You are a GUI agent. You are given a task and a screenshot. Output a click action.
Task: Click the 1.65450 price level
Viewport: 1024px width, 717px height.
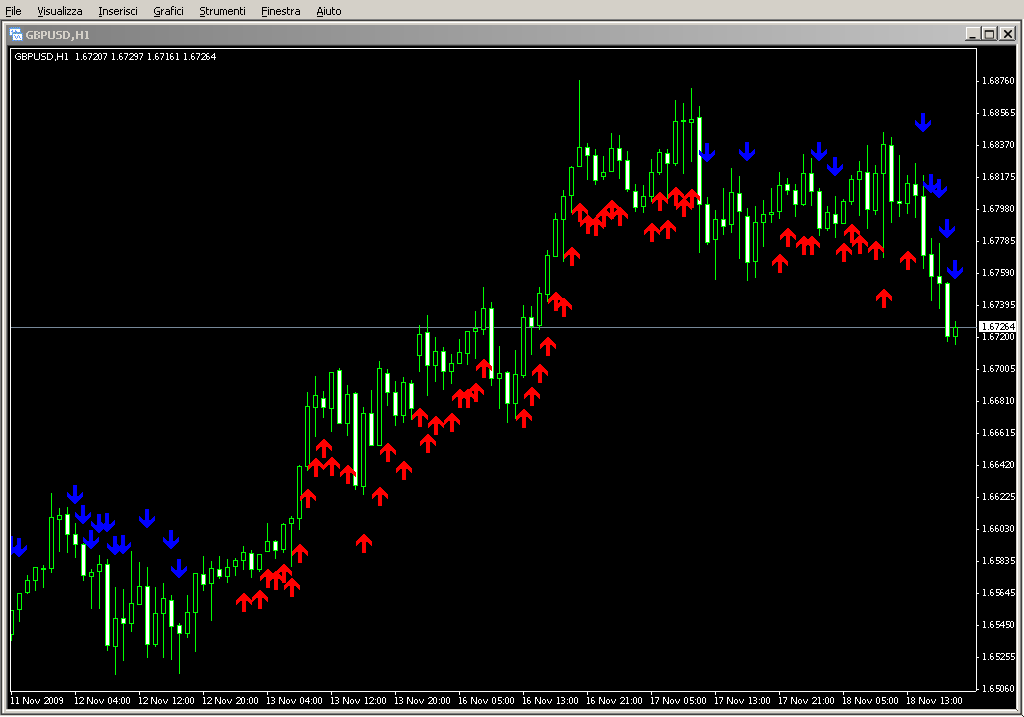coord(999,625)
